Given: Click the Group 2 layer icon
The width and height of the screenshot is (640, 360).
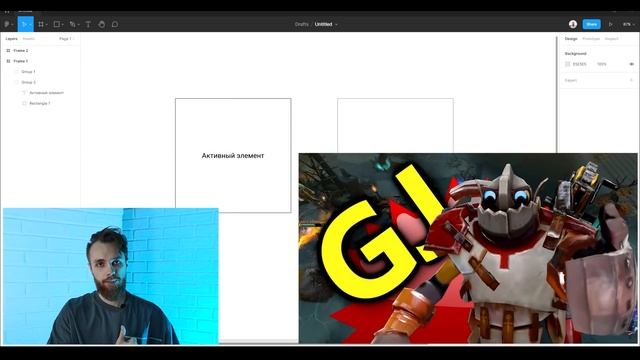Looking at the screenshot, I should tap(16, 82).
